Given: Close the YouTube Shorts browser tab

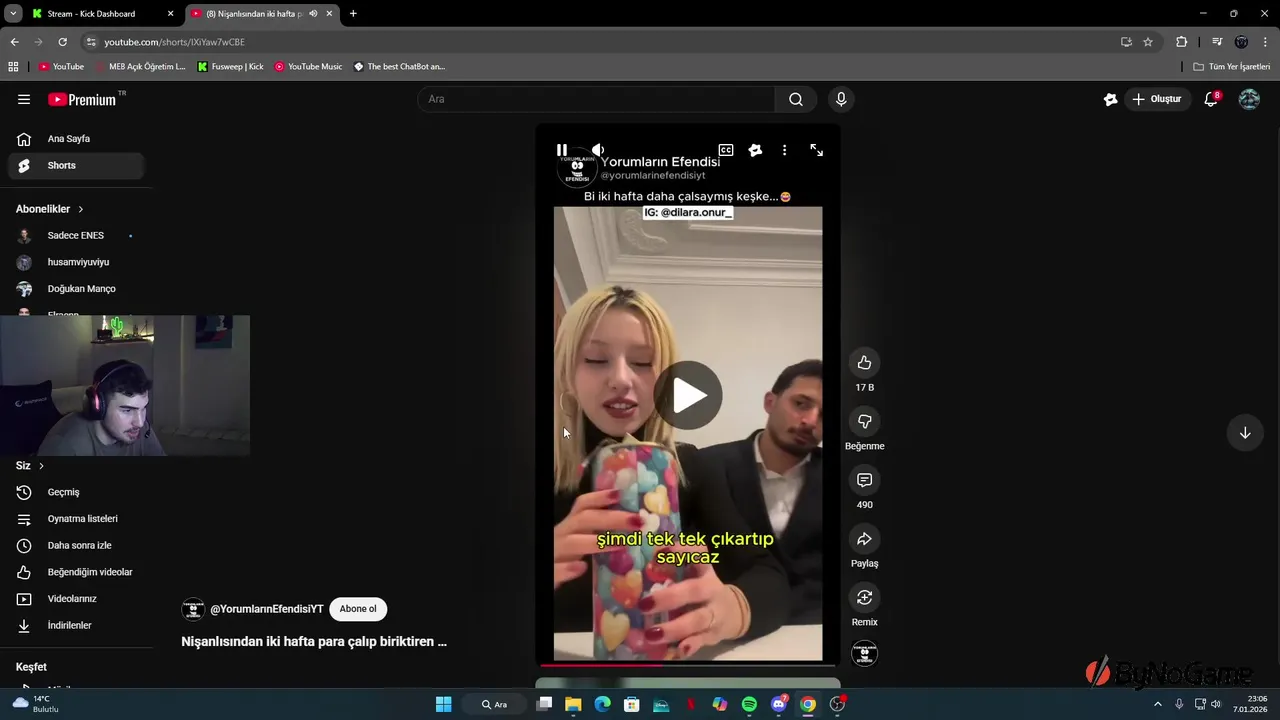Looking at the screenshot, I should (329, 14).
